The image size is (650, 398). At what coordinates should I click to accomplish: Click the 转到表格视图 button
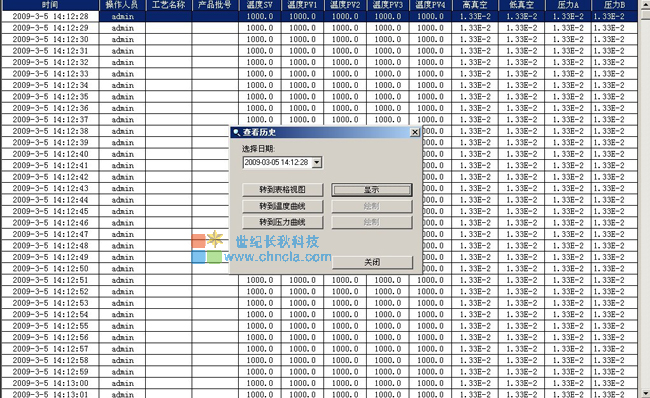coord(282,189)
